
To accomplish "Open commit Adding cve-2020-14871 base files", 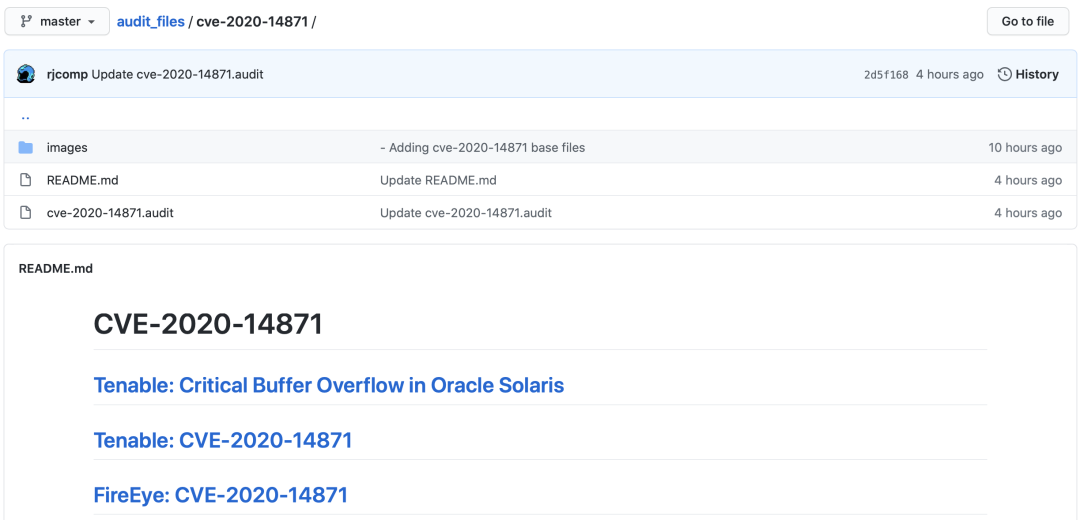I will 483,147.
